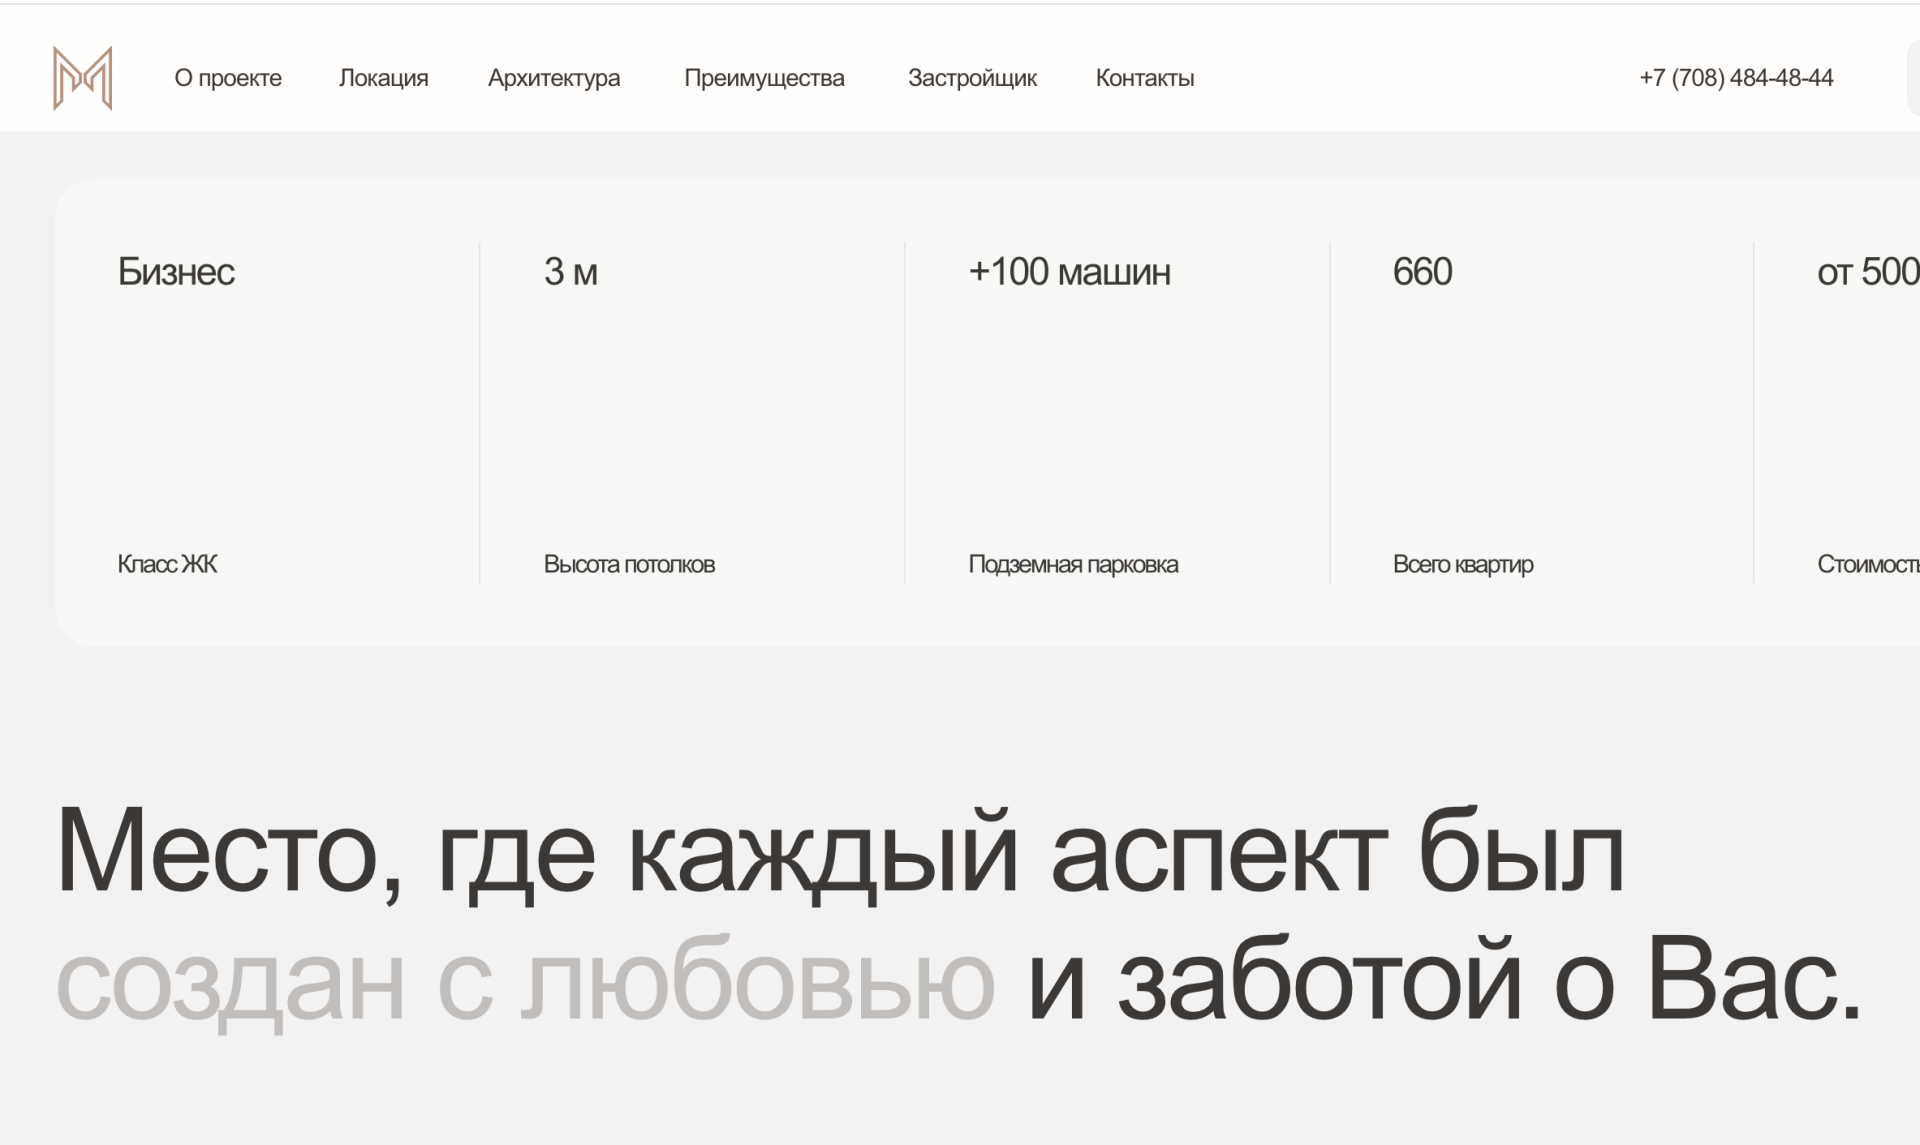Go to Локация section

click(x=383, y=78)
